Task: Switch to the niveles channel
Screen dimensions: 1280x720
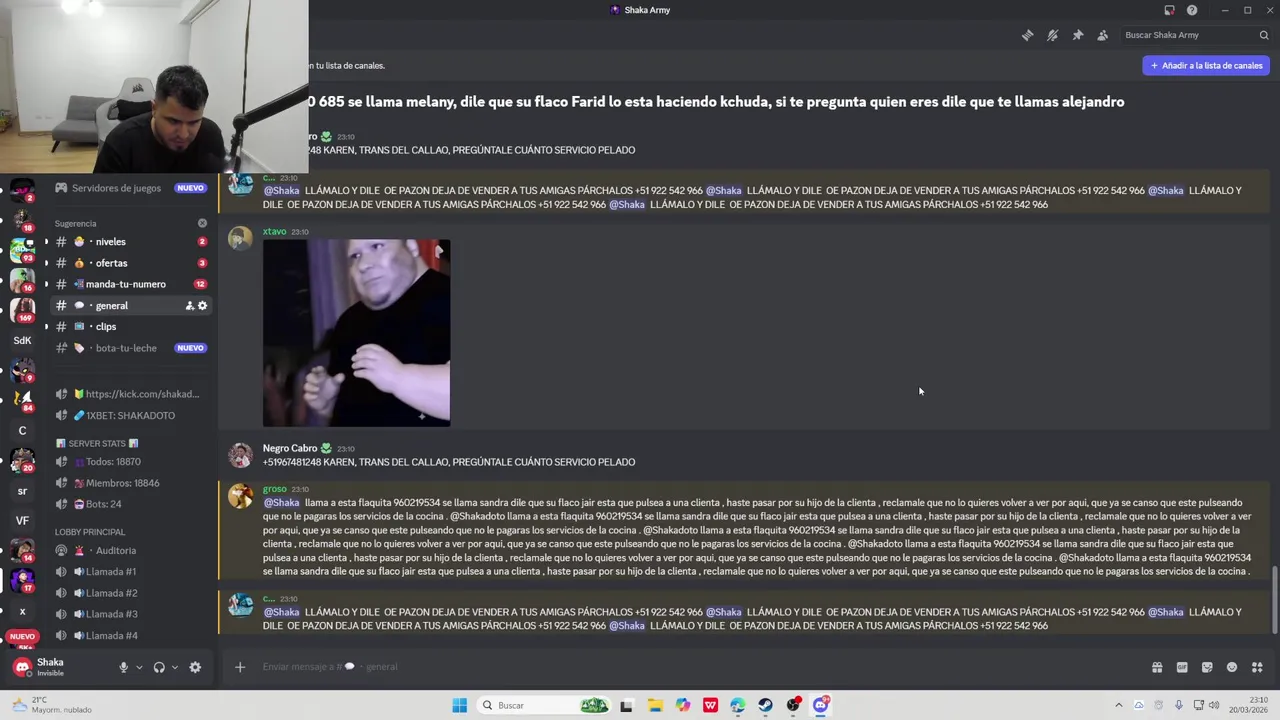Action: (130, 242)
